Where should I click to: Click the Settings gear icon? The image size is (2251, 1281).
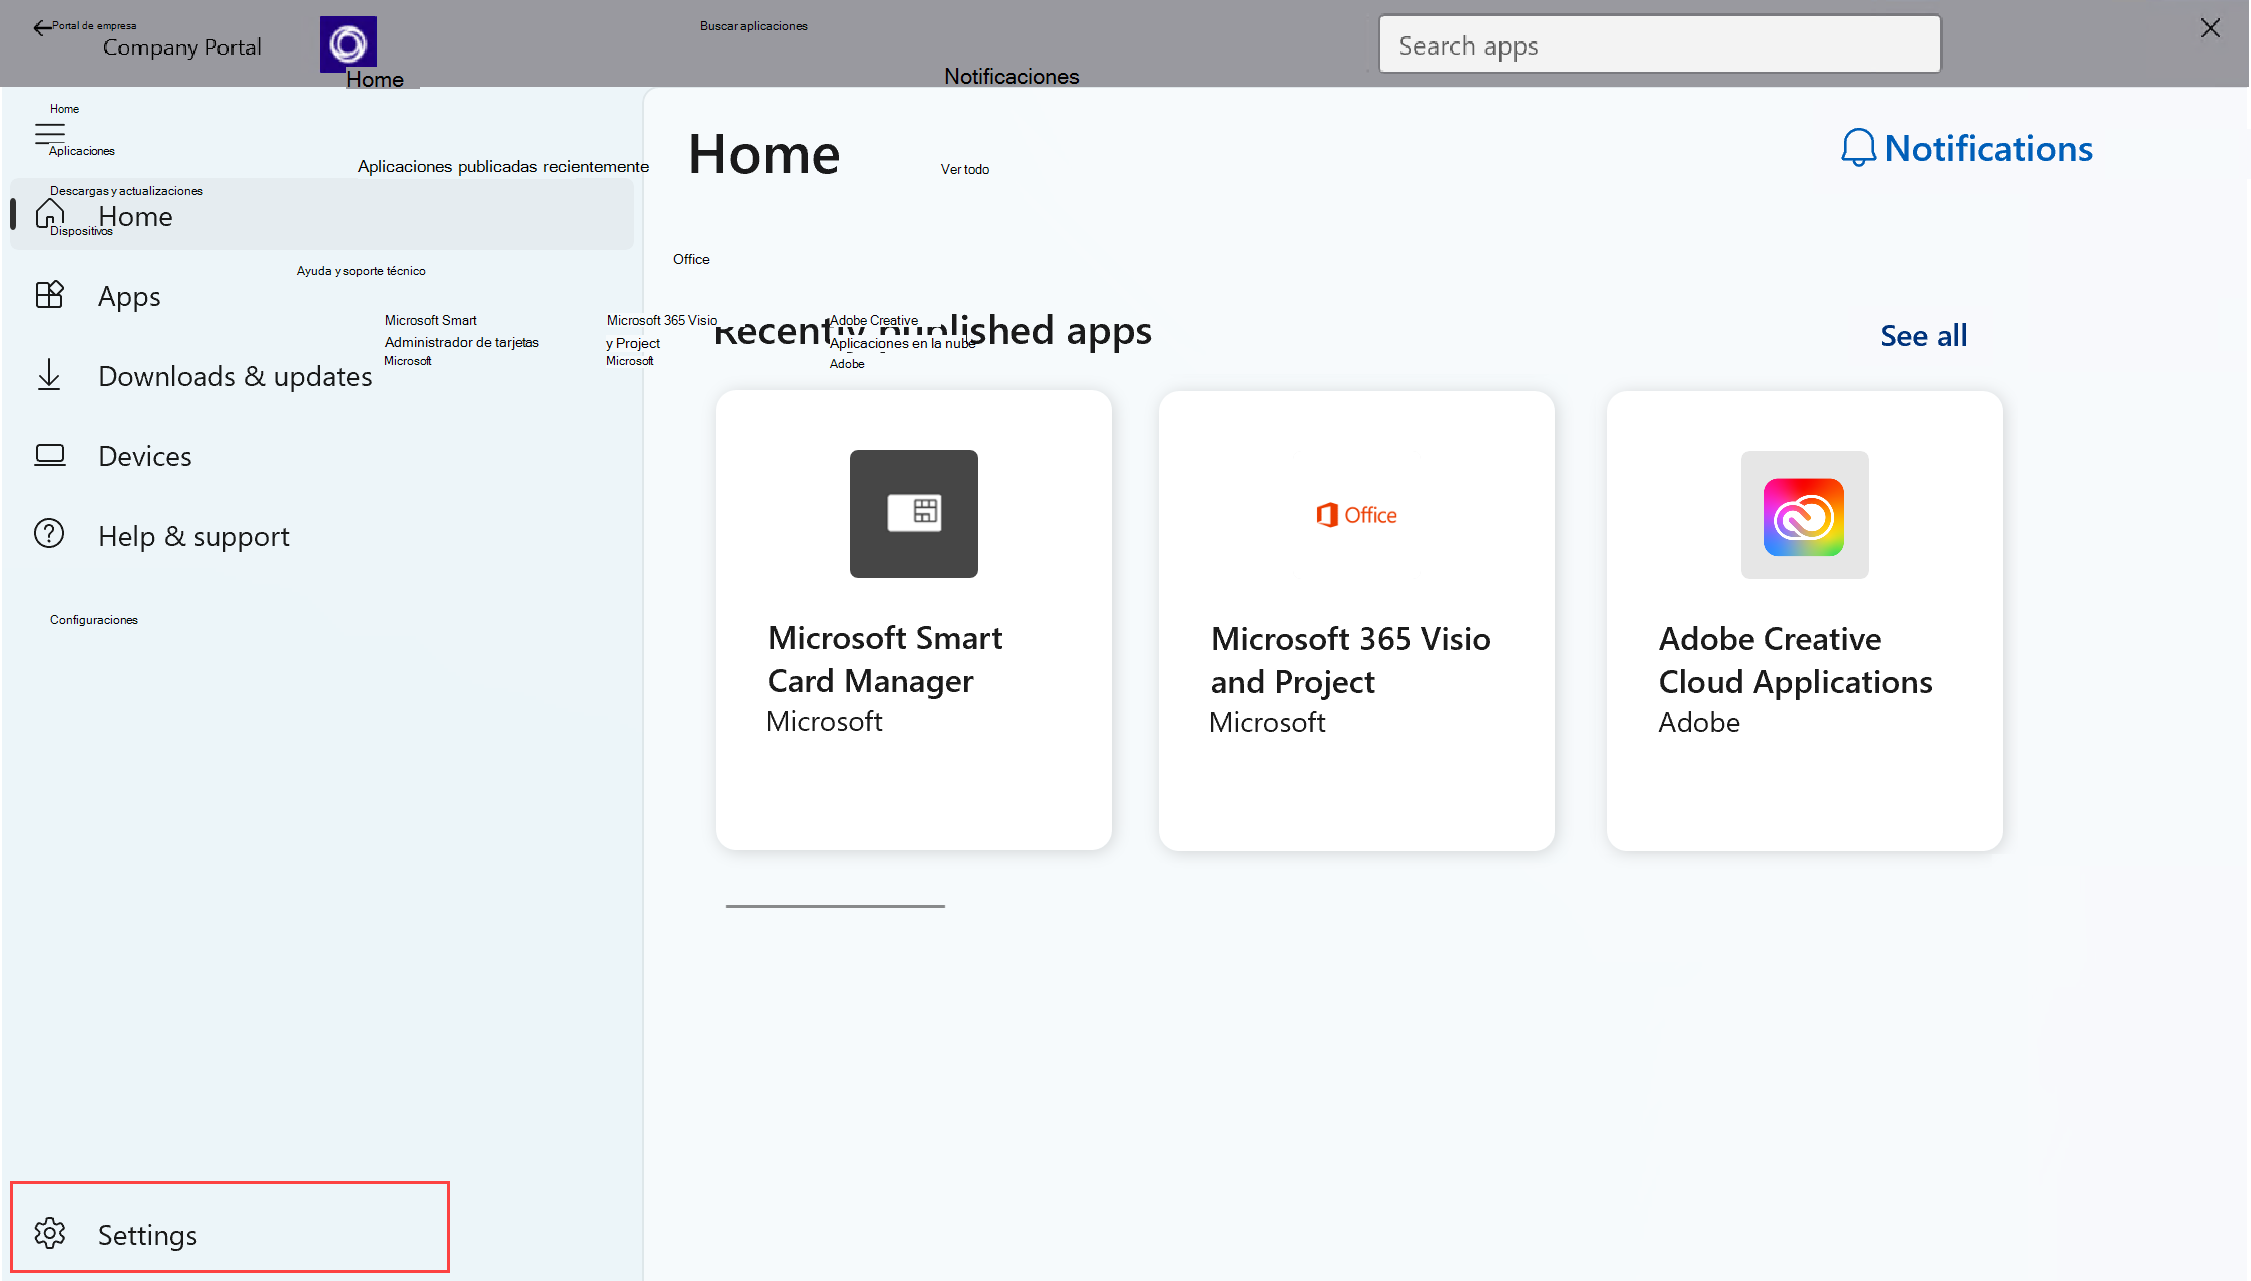coord(49,1233)
